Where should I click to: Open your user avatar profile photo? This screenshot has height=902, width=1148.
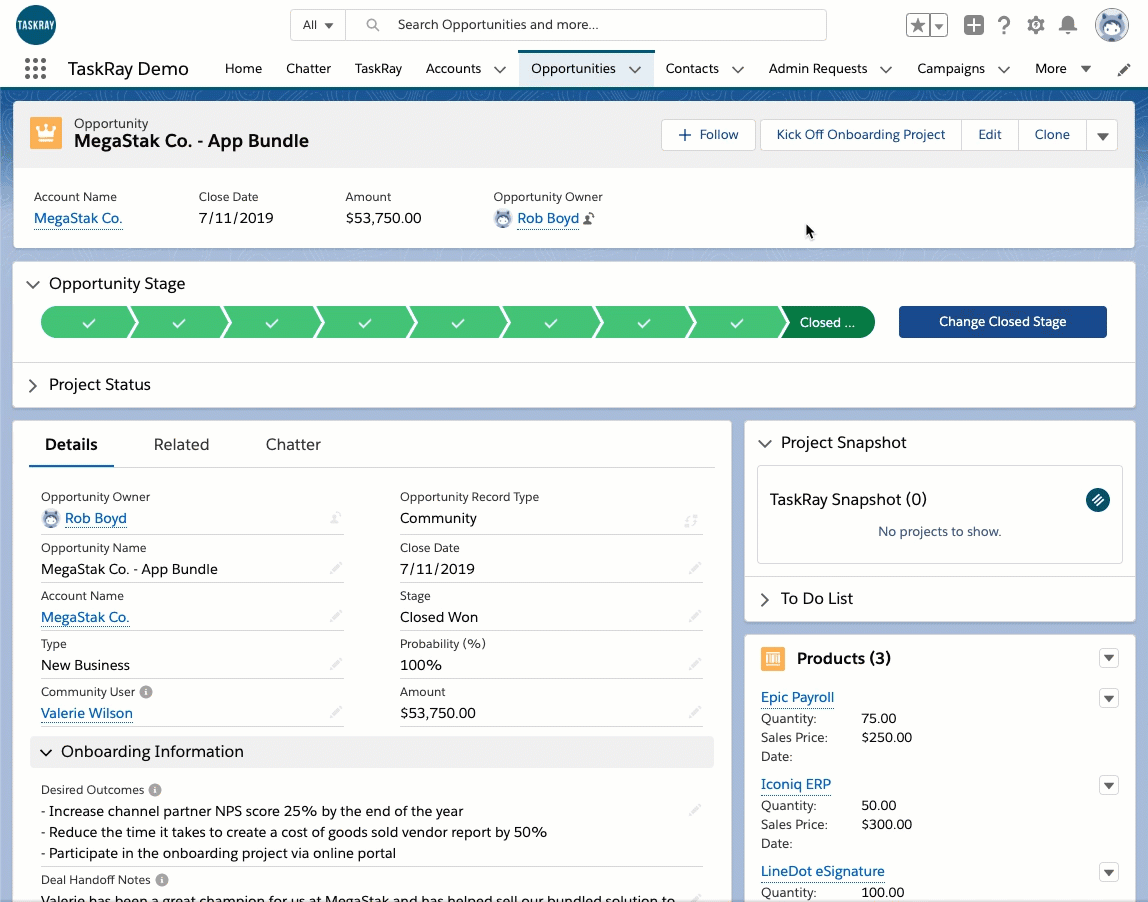click(1111, 25)
